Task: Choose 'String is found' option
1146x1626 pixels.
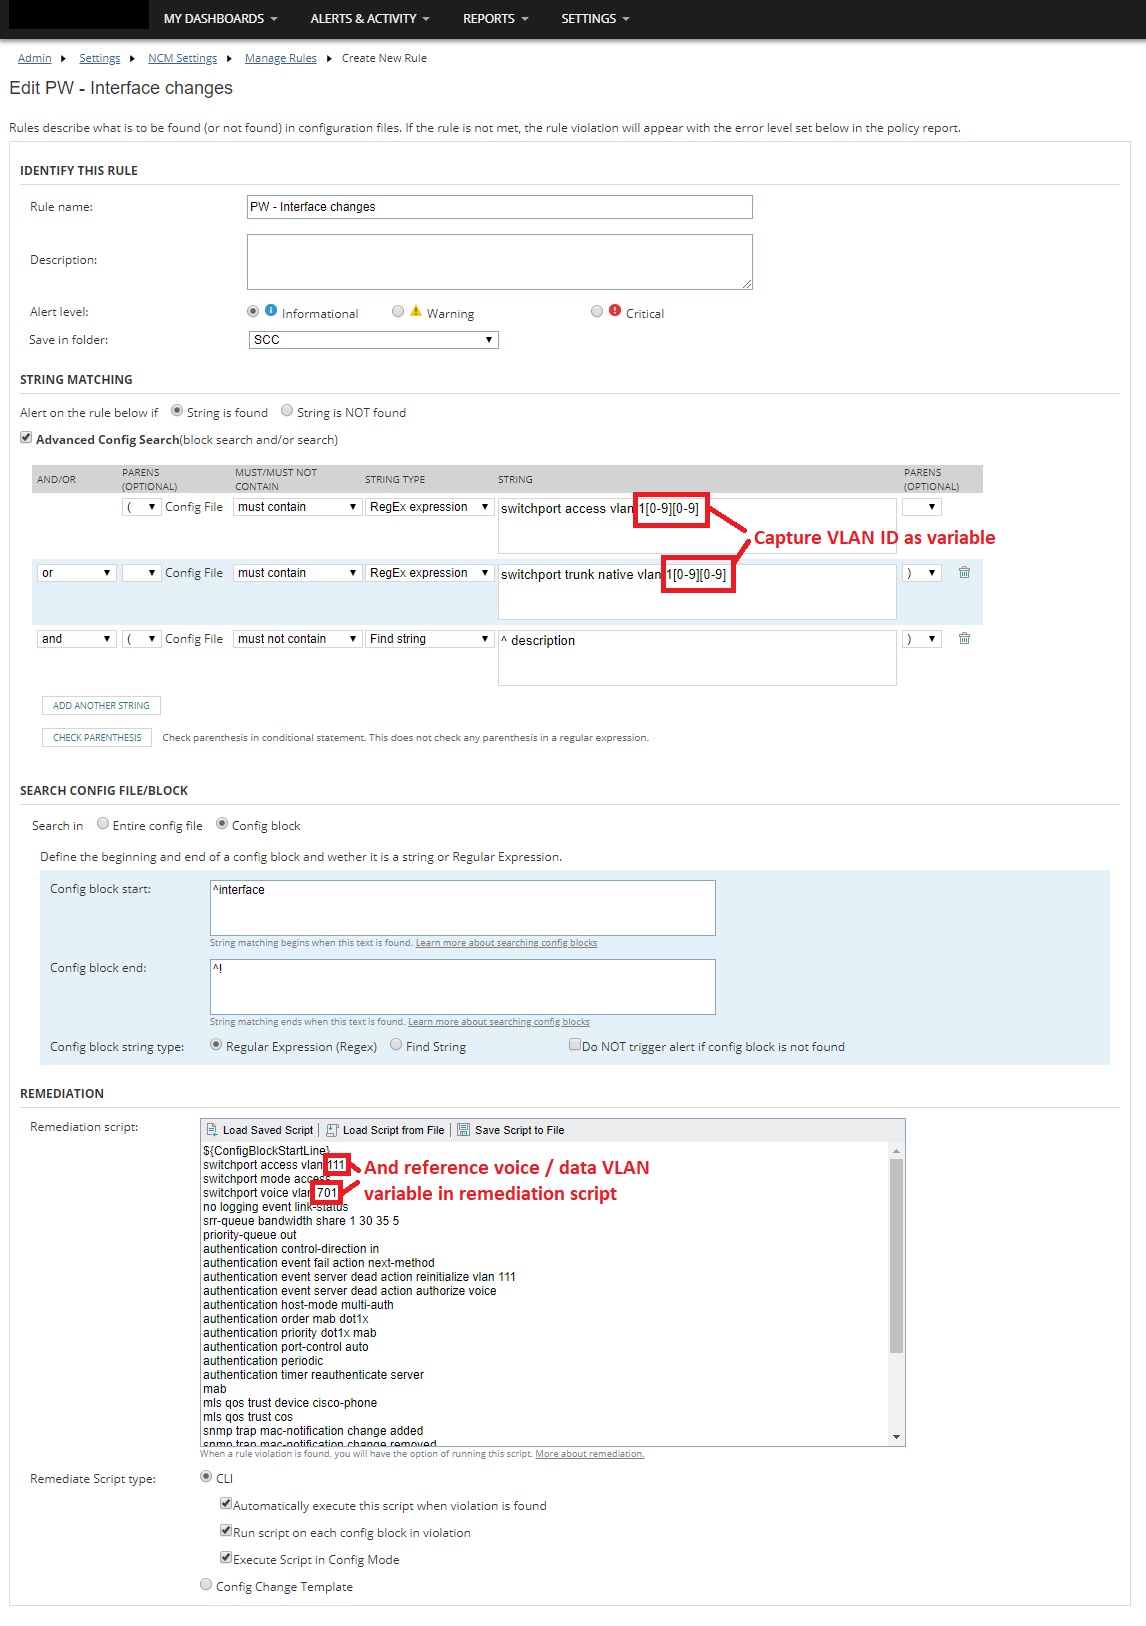Action: 177,410
